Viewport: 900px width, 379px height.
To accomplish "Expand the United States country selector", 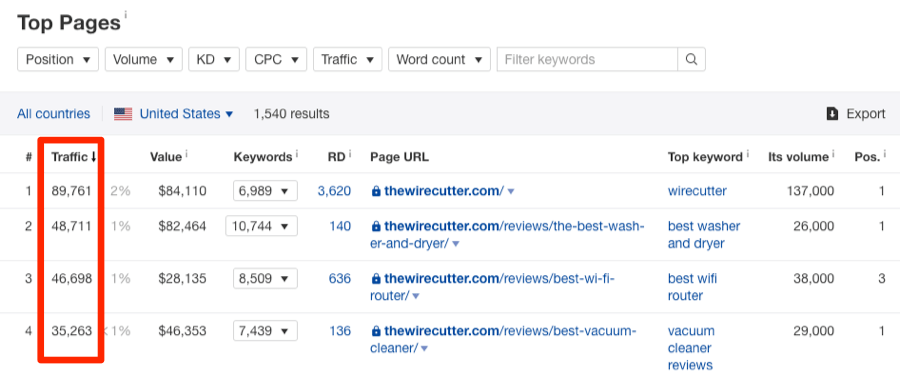I will pos(187,114).
